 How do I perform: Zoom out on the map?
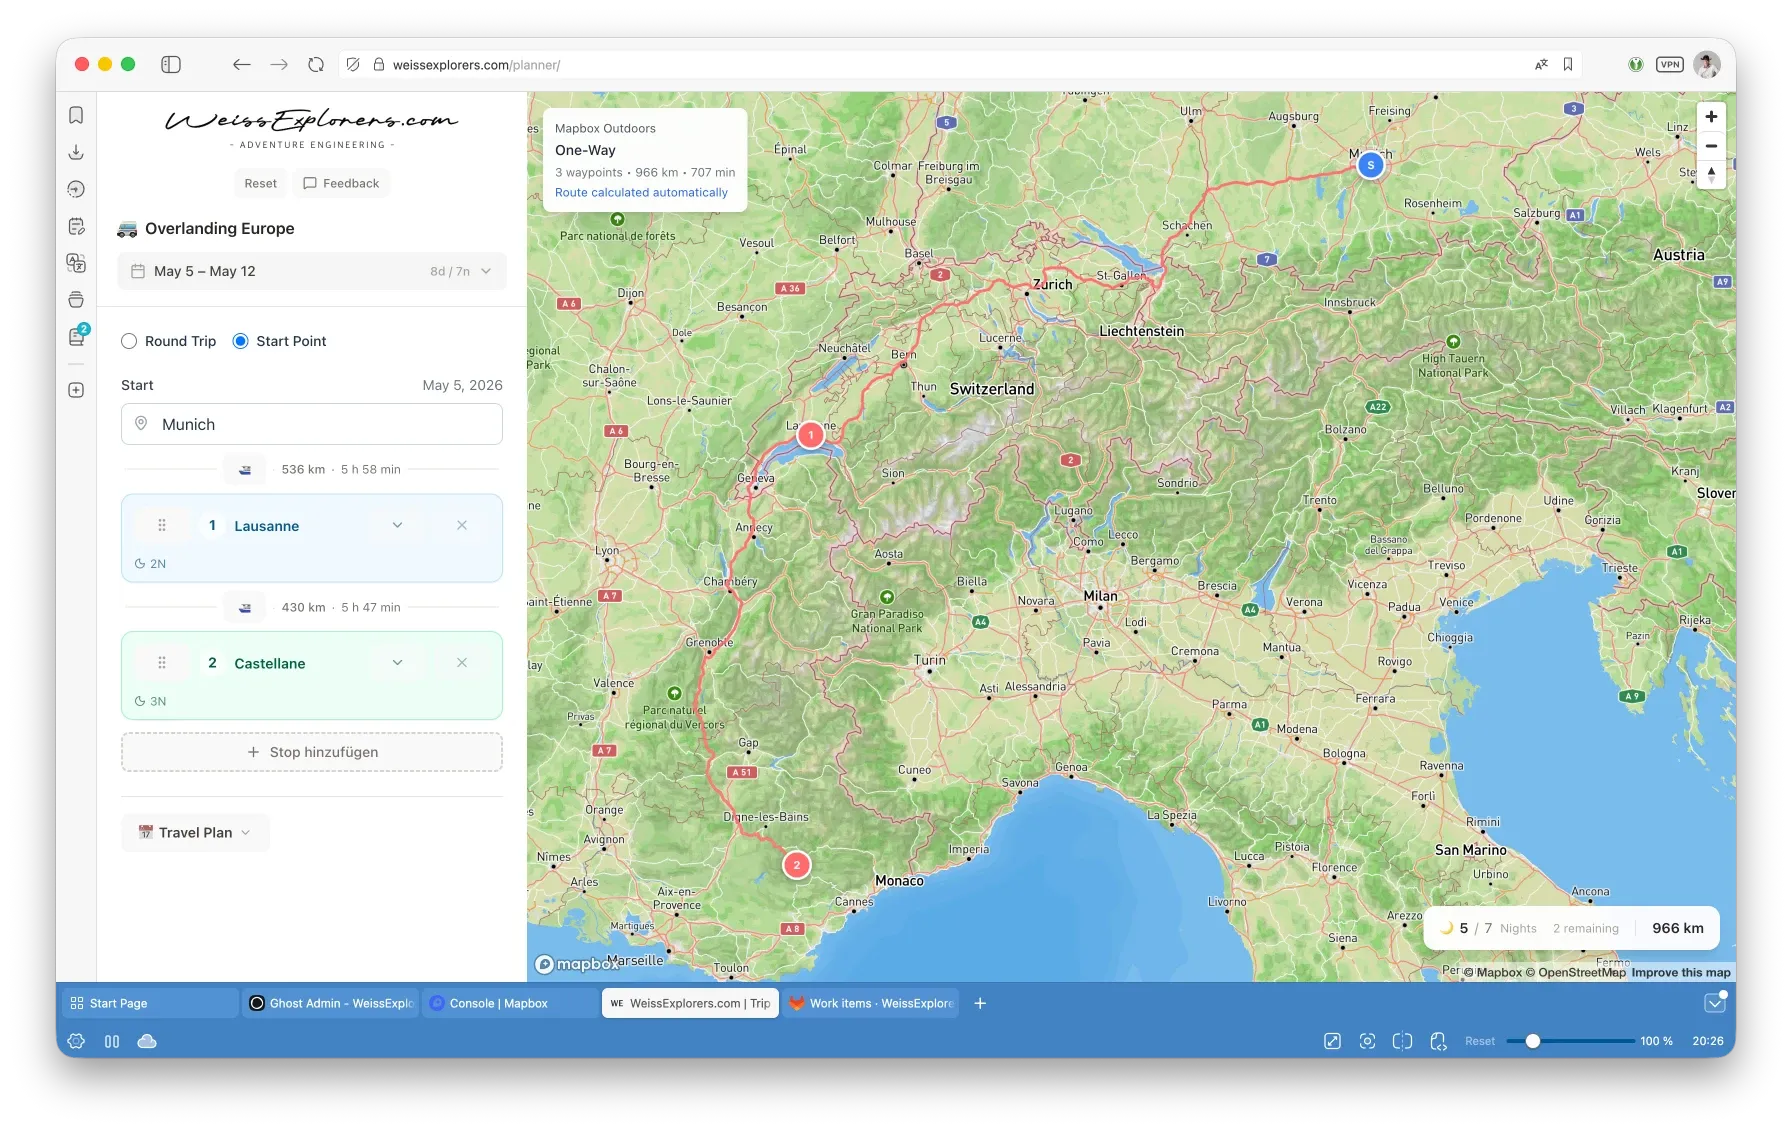pyautogui.click(x=1711, y=146)
